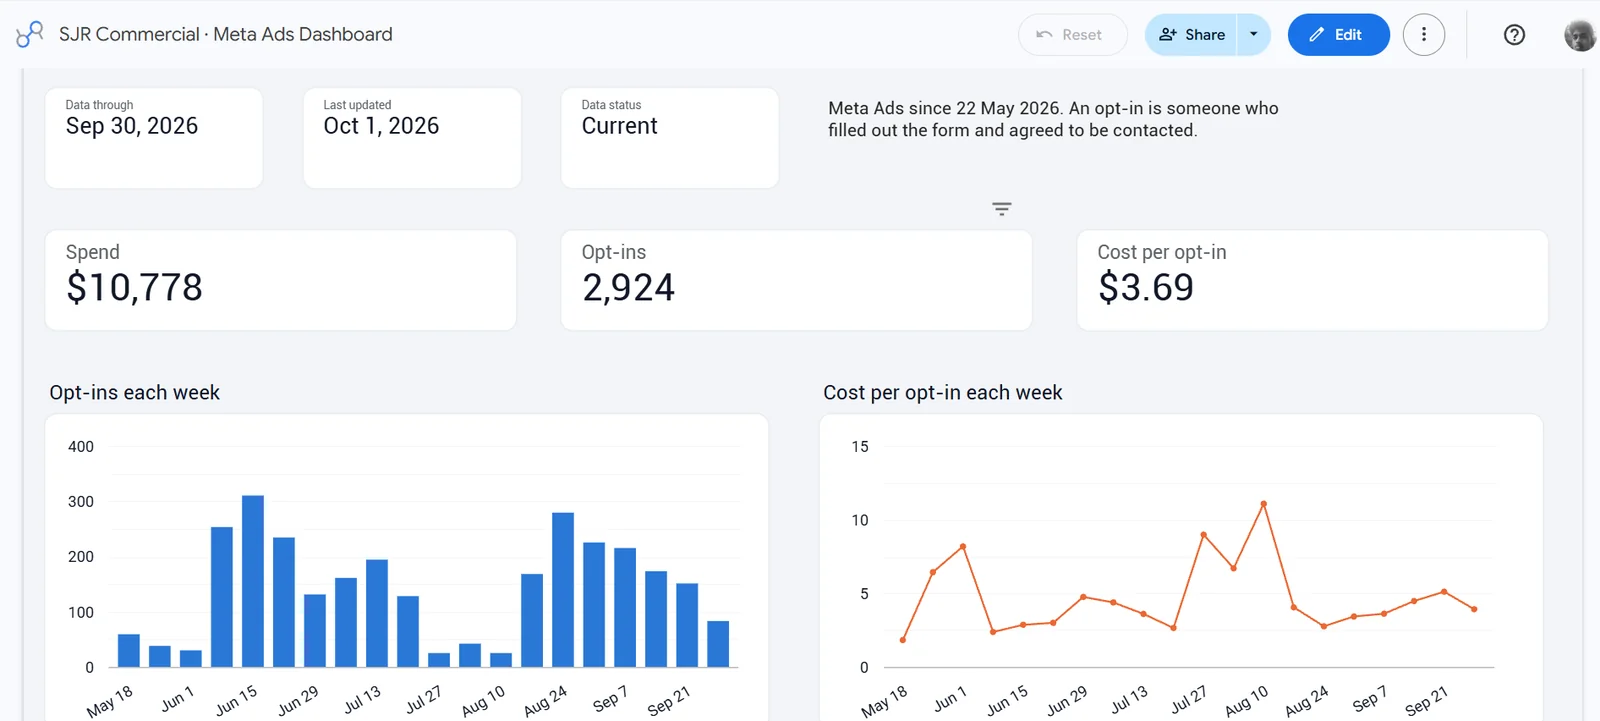Click the Looker Studio logo icon
The height and width of the screenshot is (721, 1600).
(30, 34)
